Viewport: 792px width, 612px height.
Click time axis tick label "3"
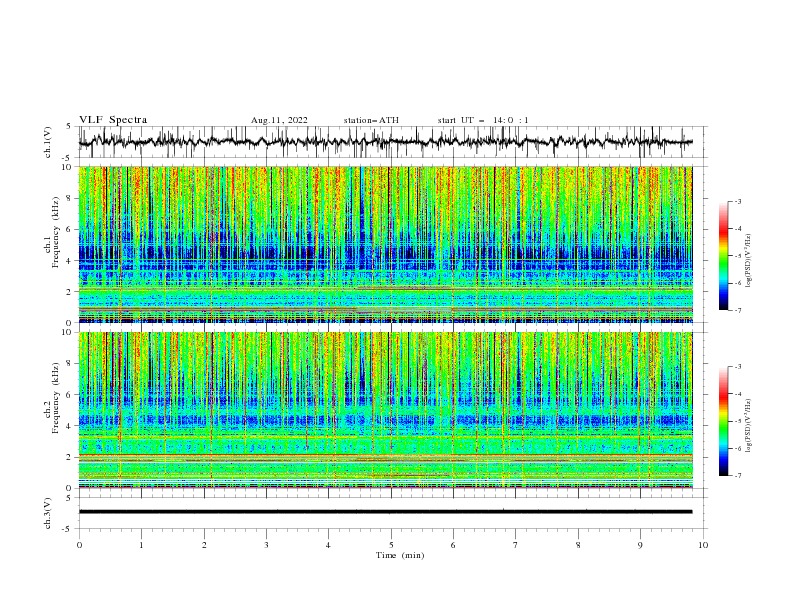pyautogui.click(x=266, y=545)
